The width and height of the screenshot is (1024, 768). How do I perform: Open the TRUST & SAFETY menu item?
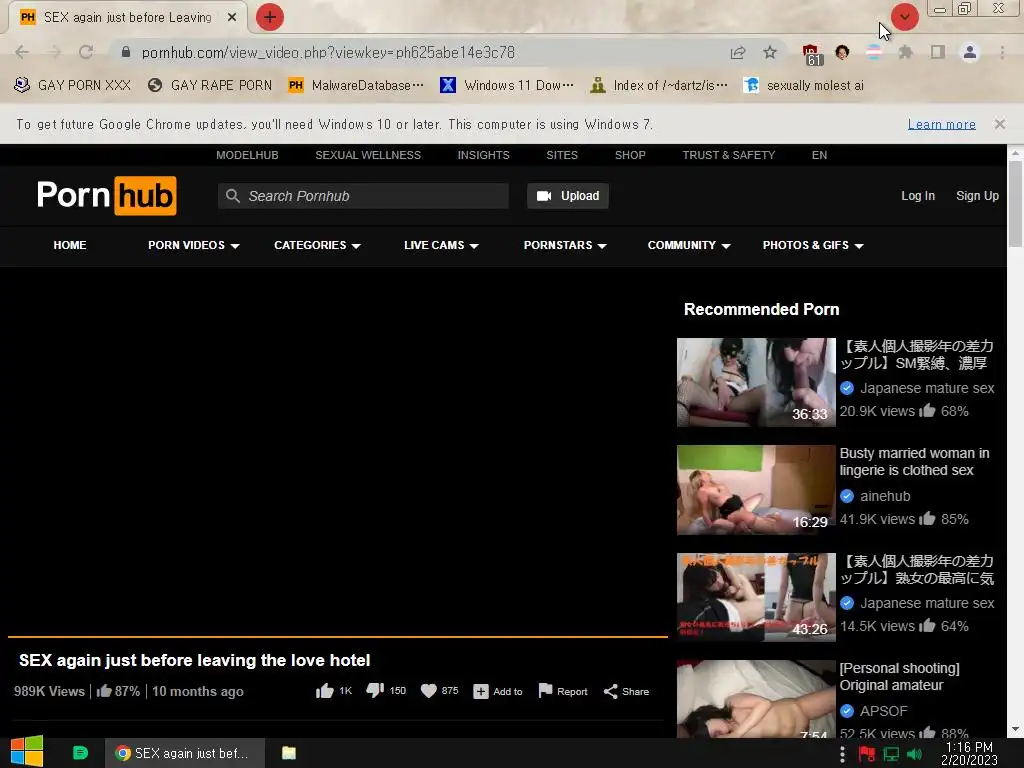pyautogui.click(x=728, y=155)
